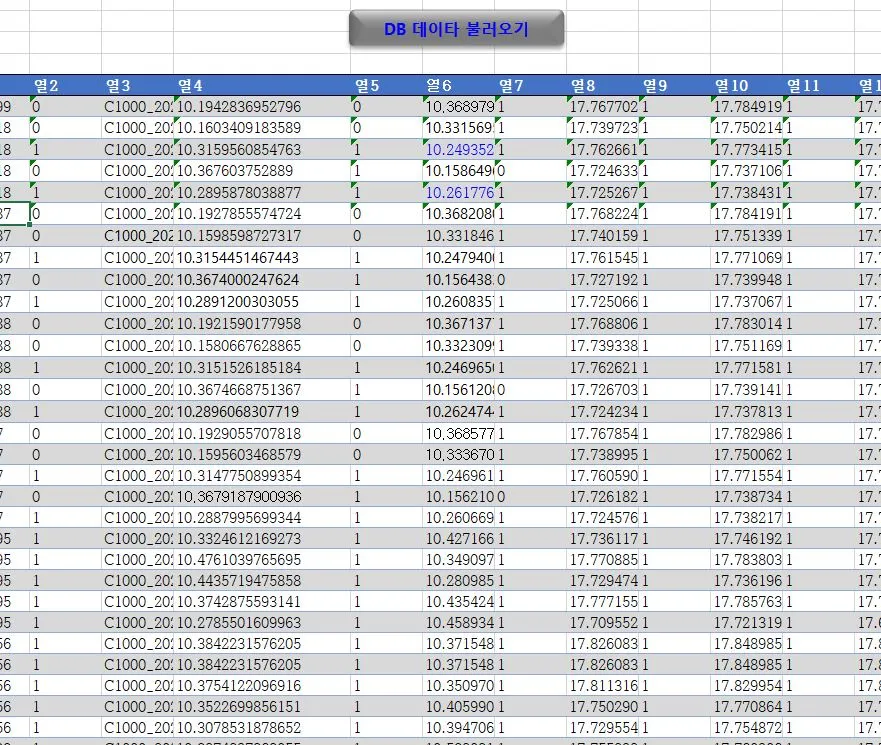Select cell with value 17.784919
Screen dimensions: 881x745
746,107
